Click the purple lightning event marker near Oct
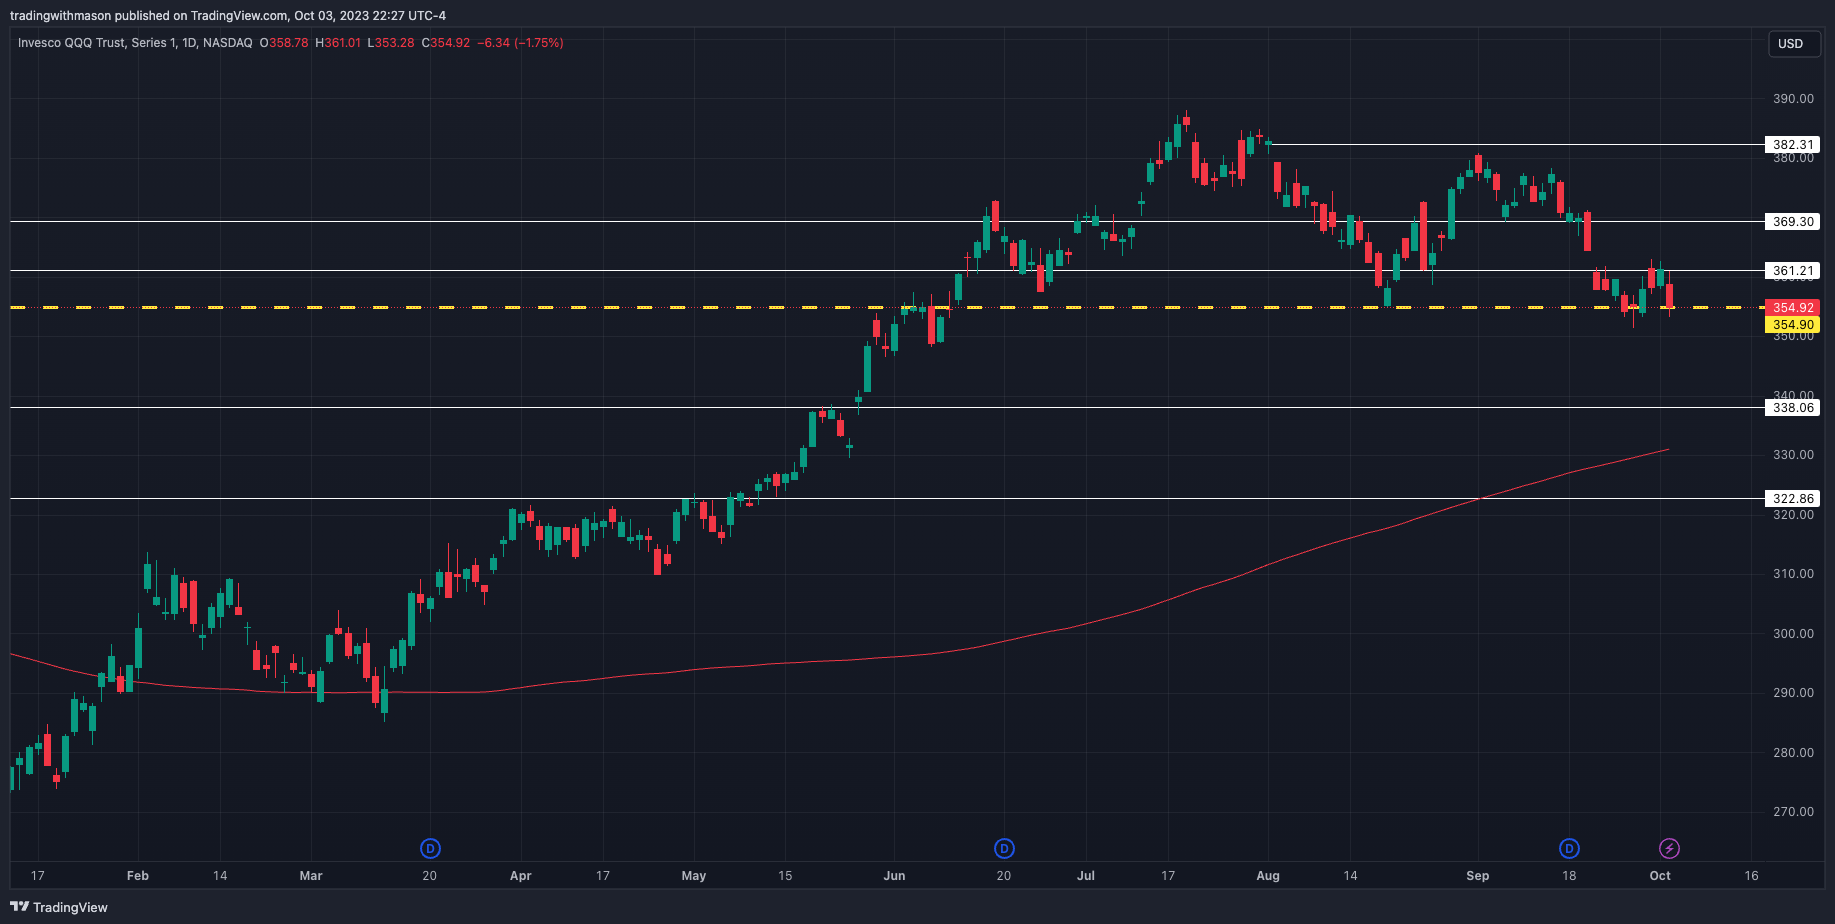Image resolution: width=1835 pixels, height=924 pixels. pyautogui.click(x=1669, y=849)
